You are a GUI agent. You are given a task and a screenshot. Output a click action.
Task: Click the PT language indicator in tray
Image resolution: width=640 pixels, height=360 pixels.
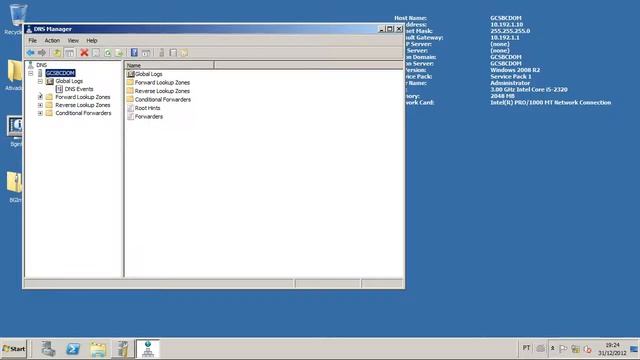526,348
